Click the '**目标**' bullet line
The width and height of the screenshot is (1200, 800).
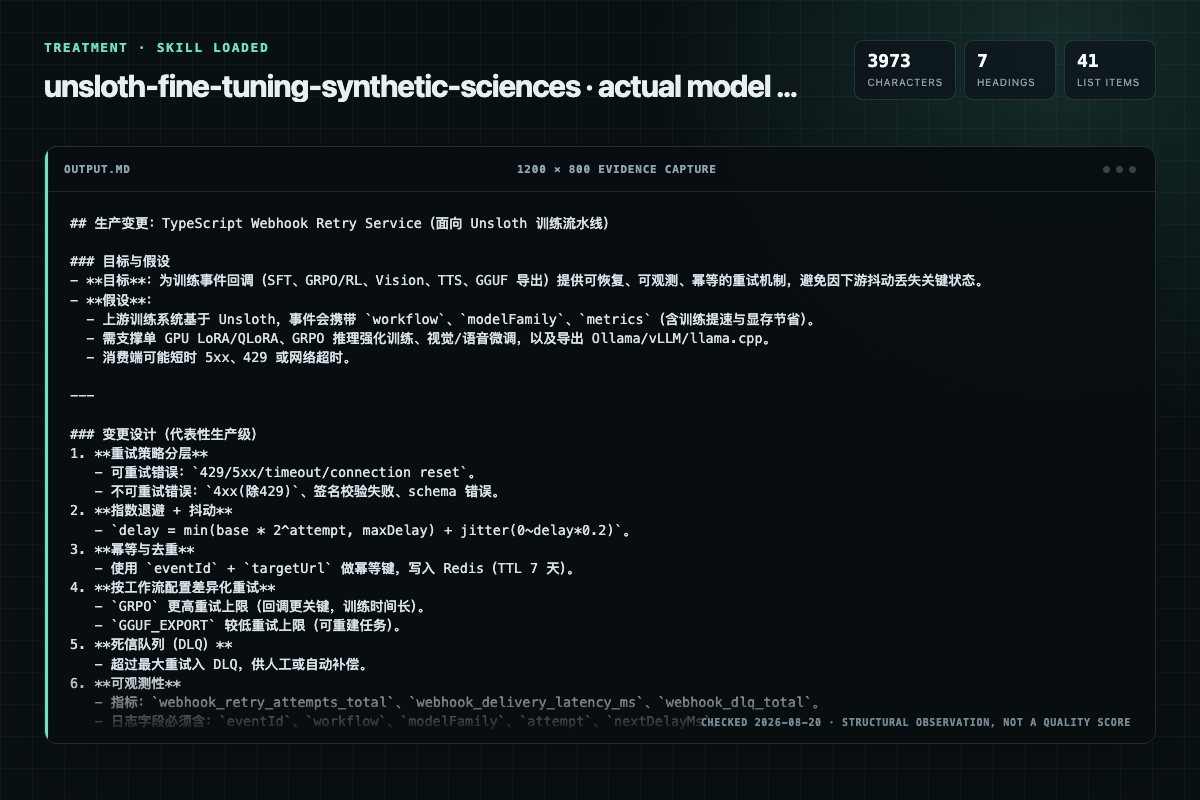pyautogui.click(x=527, y=281)
